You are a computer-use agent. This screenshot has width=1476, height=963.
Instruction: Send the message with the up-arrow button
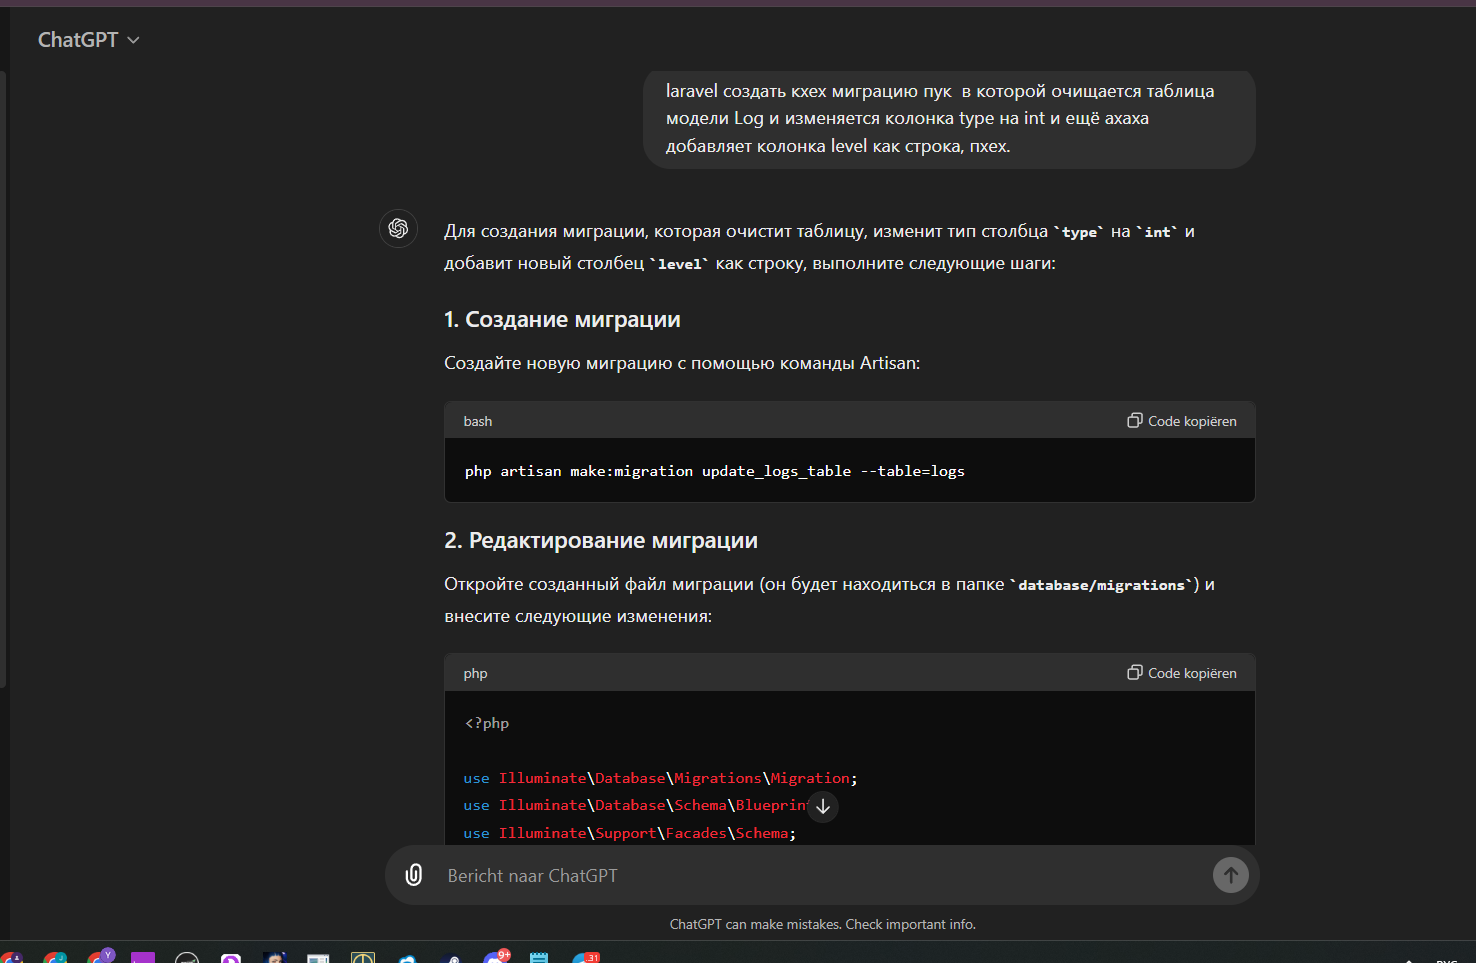tap(1231, 875)
